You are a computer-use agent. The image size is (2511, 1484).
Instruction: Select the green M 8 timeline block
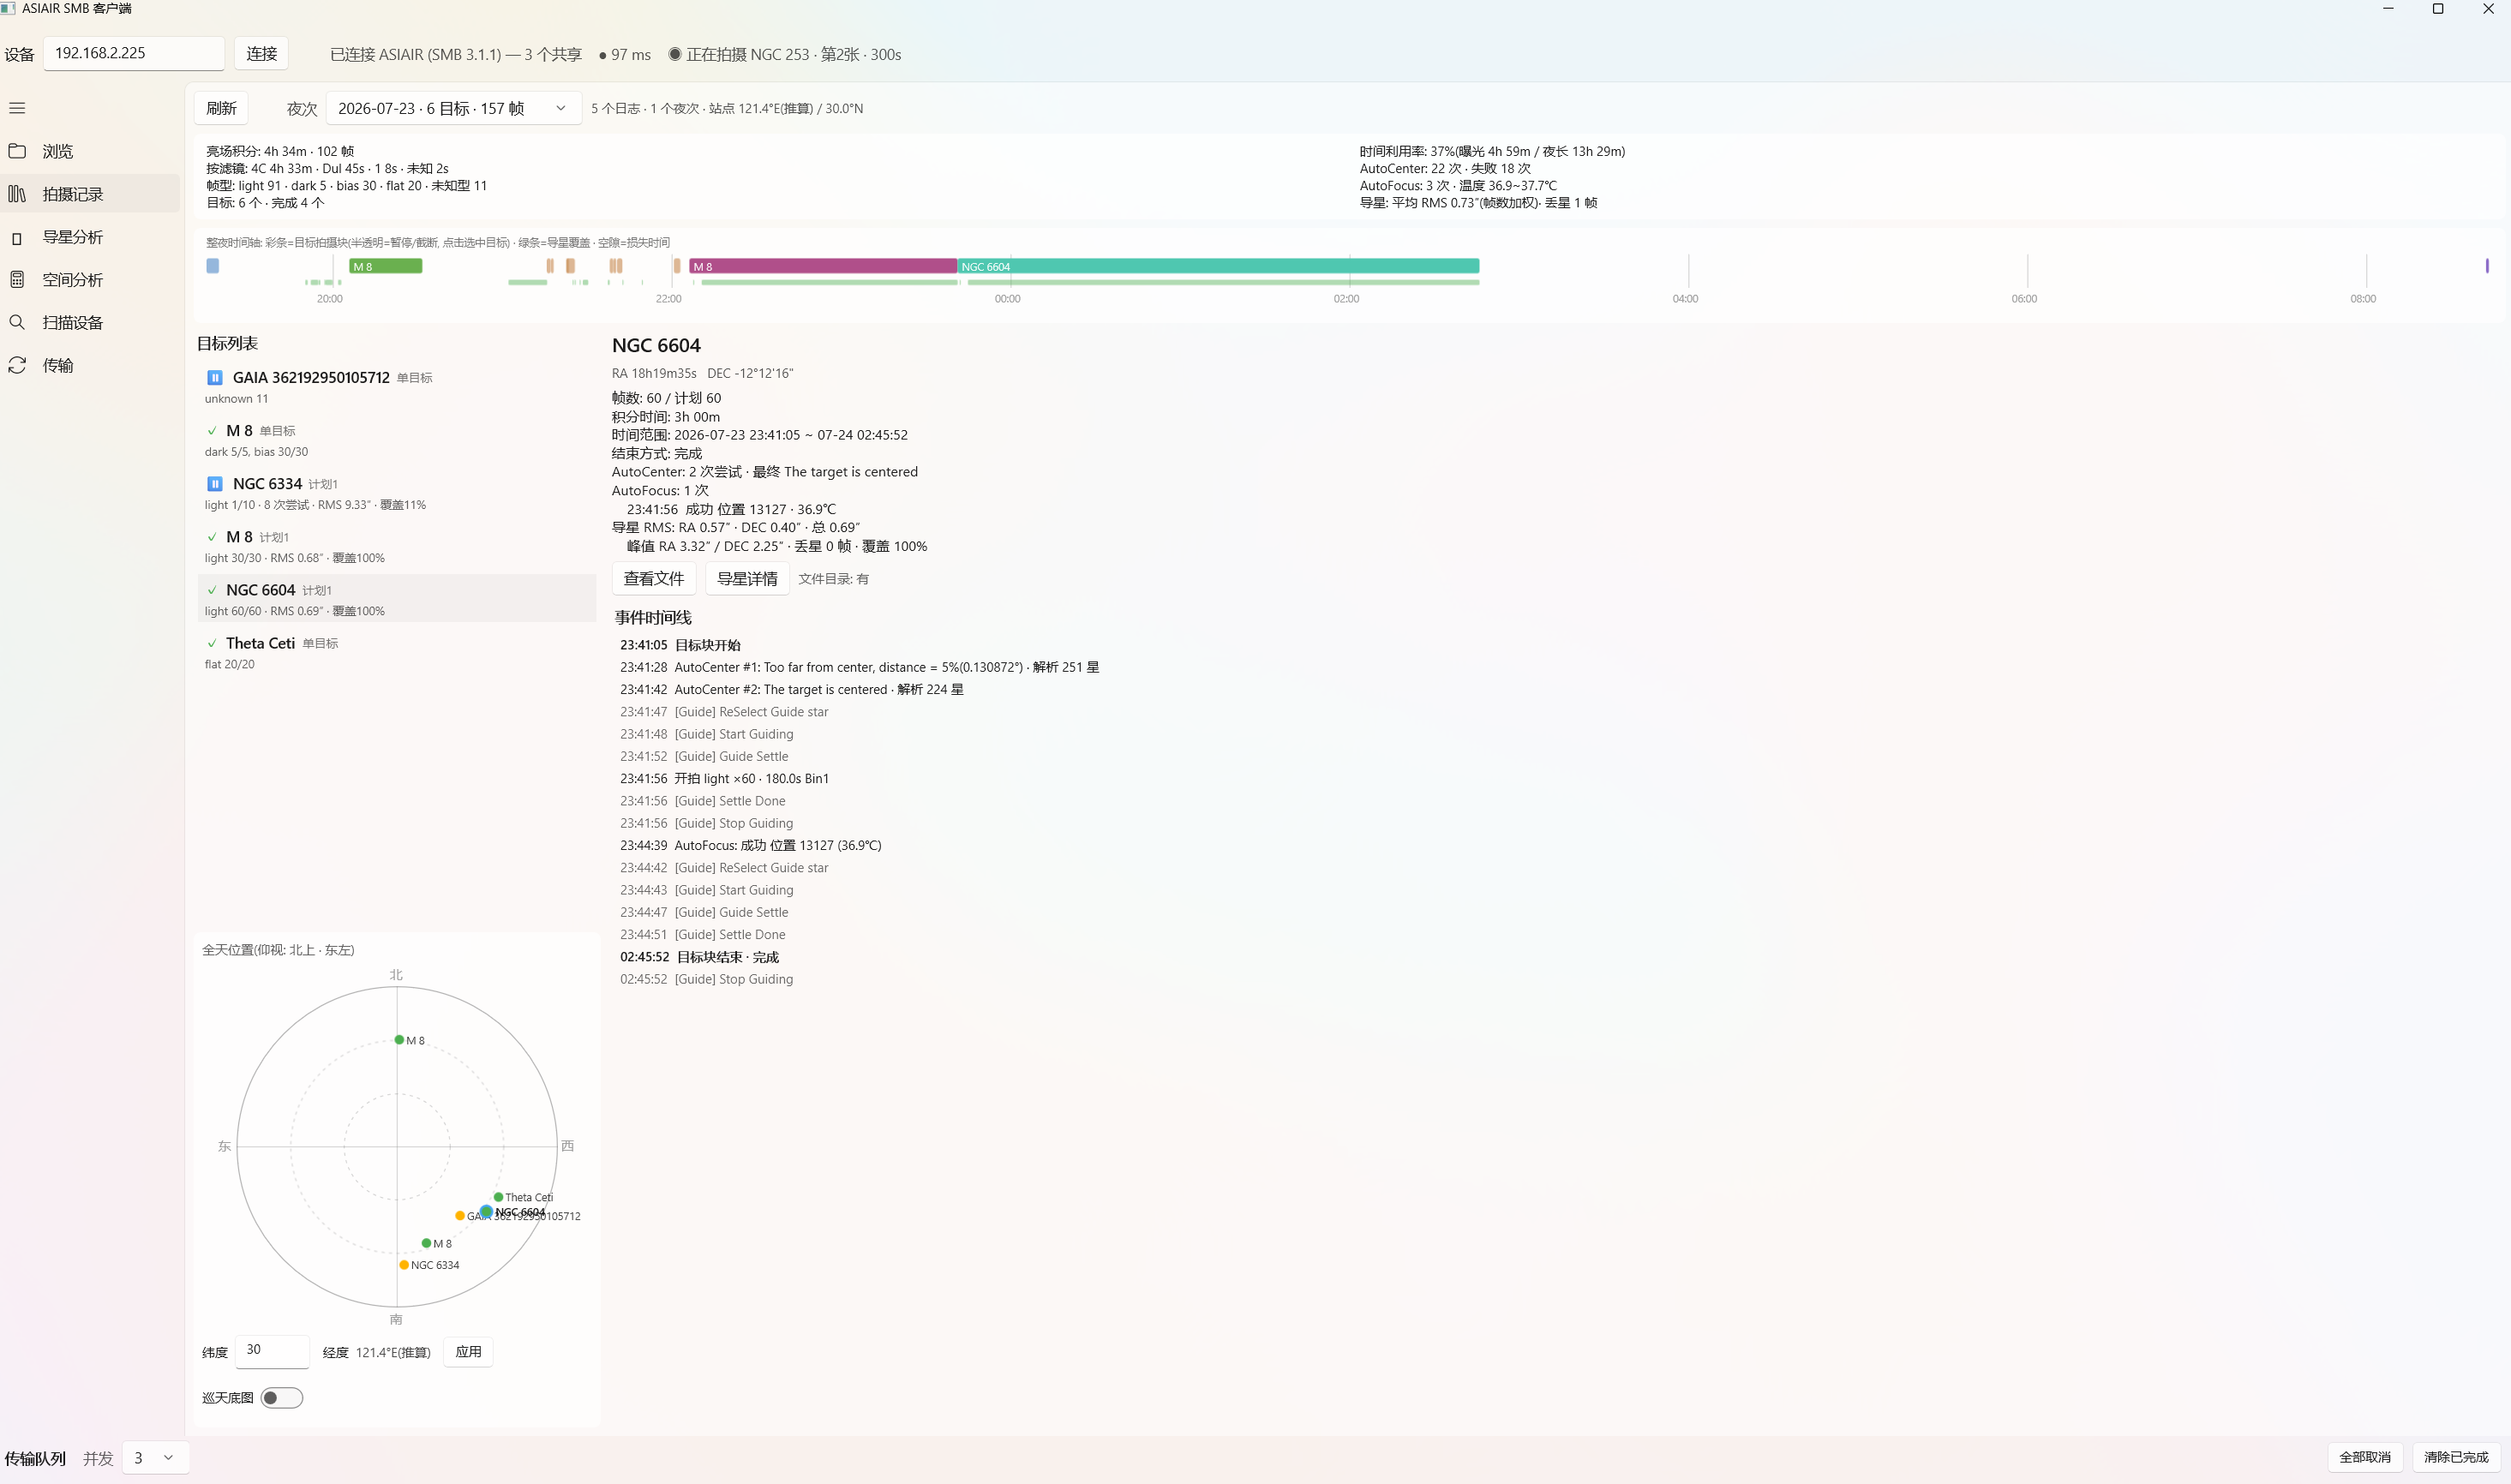point(386,266)
